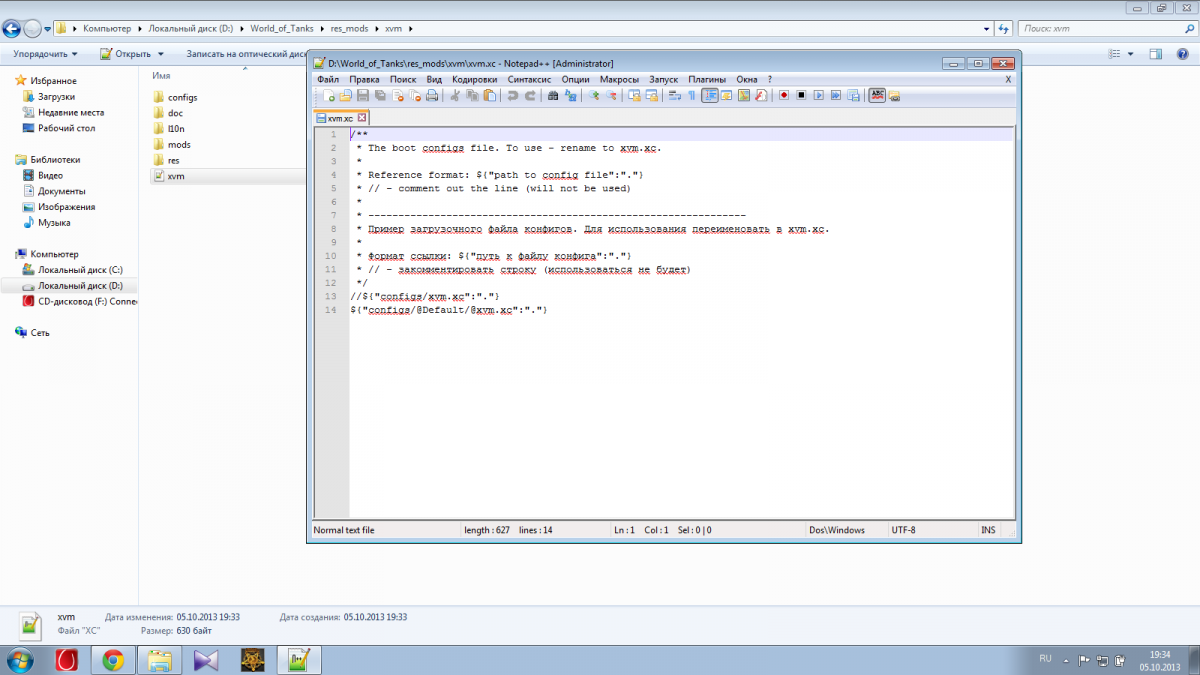Start macro recording with red dot icon

pos(785,96)
